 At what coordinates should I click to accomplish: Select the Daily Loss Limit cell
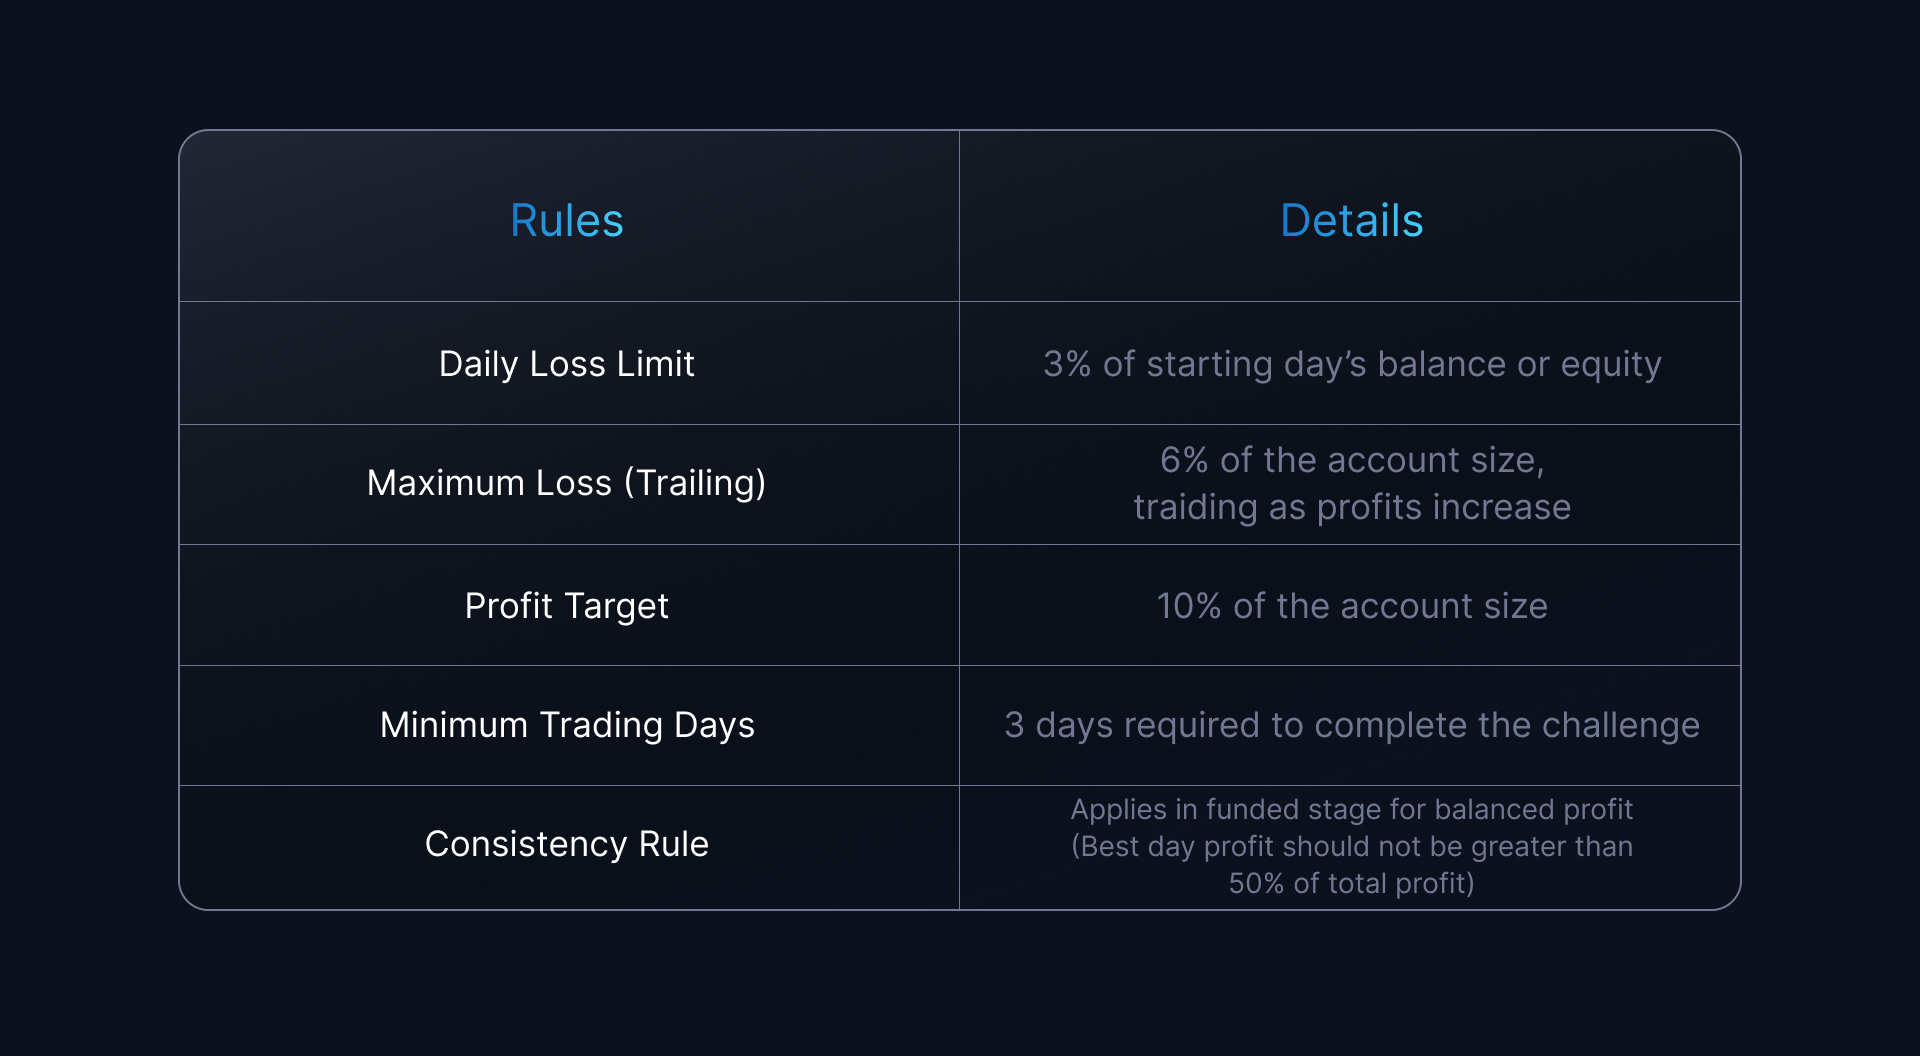tap(567, 364)
